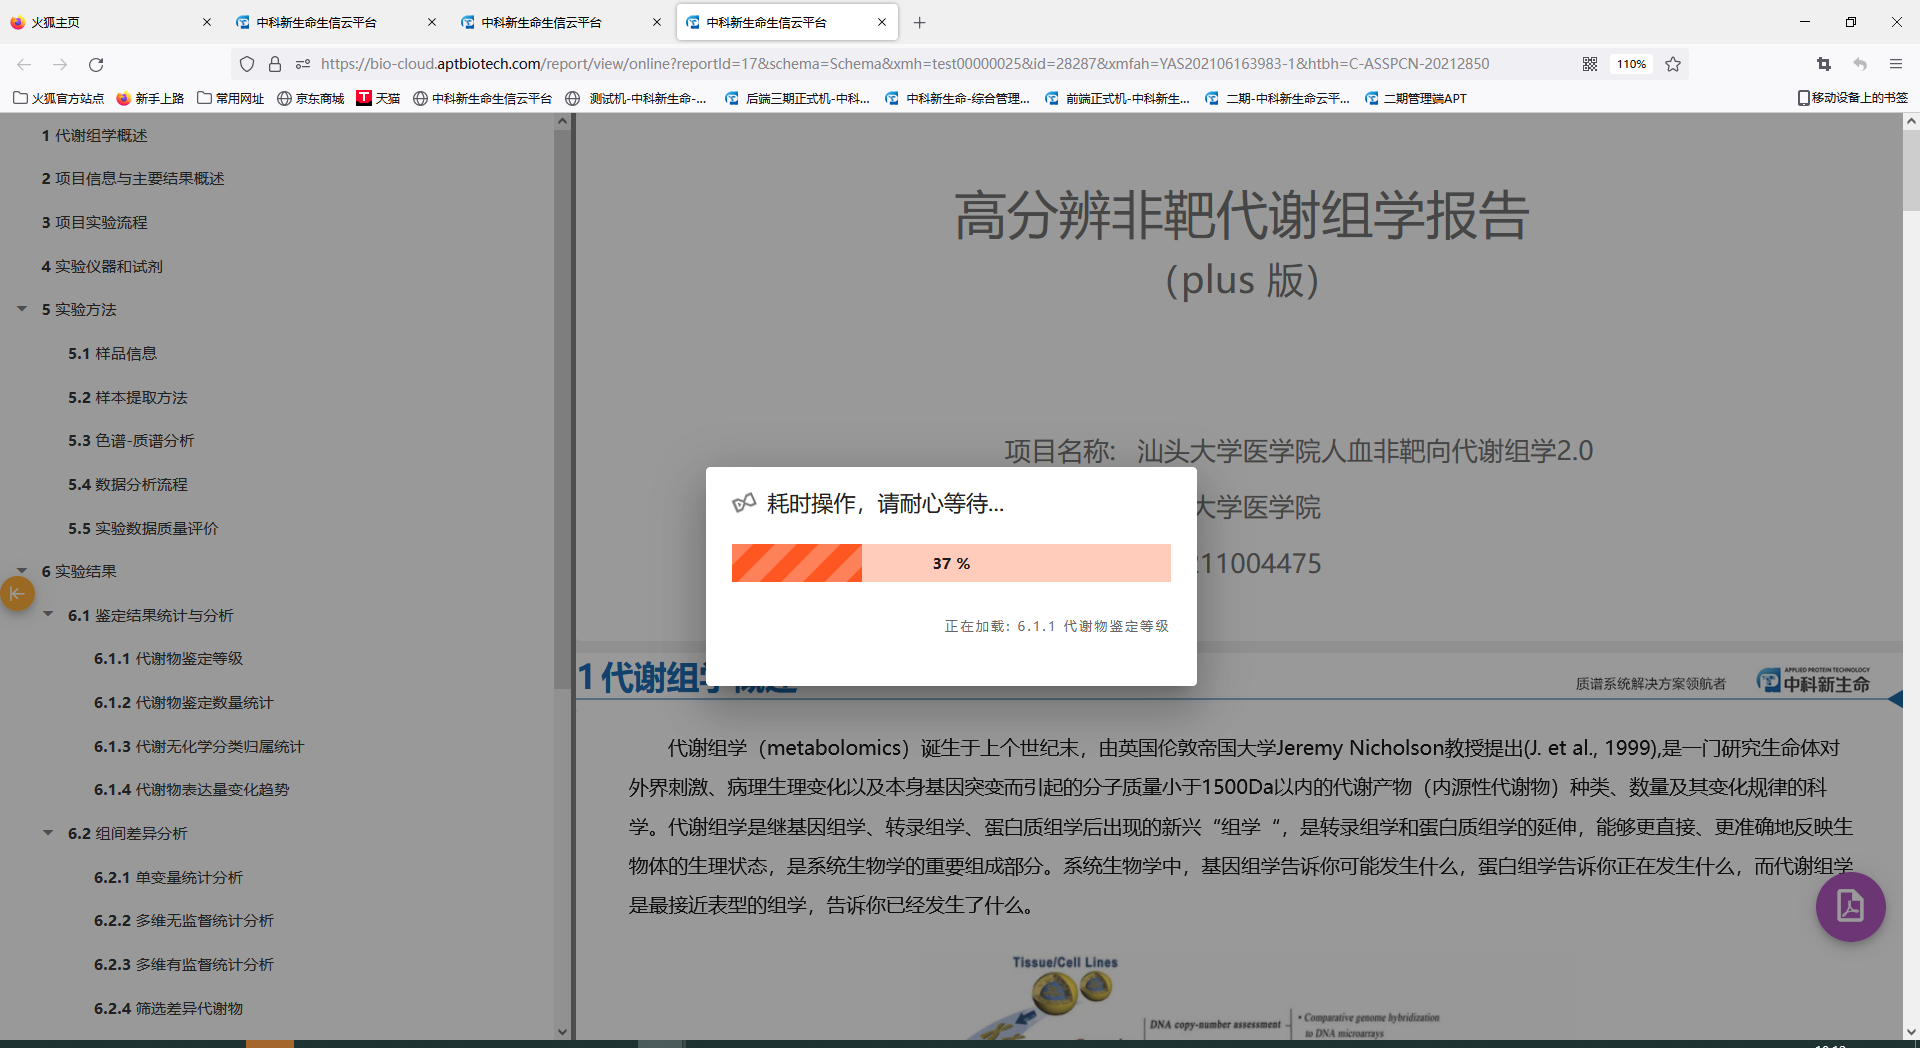Screen dimensions: 1920x1048
Task: Open section 5.3 色谱-质谱分析
Action: 131,440
